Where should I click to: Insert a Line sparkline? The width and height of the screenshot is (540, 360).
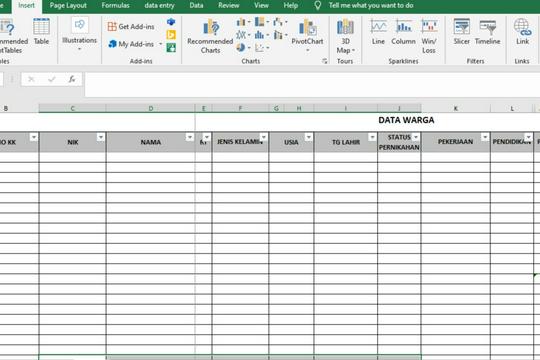[378, 32]
